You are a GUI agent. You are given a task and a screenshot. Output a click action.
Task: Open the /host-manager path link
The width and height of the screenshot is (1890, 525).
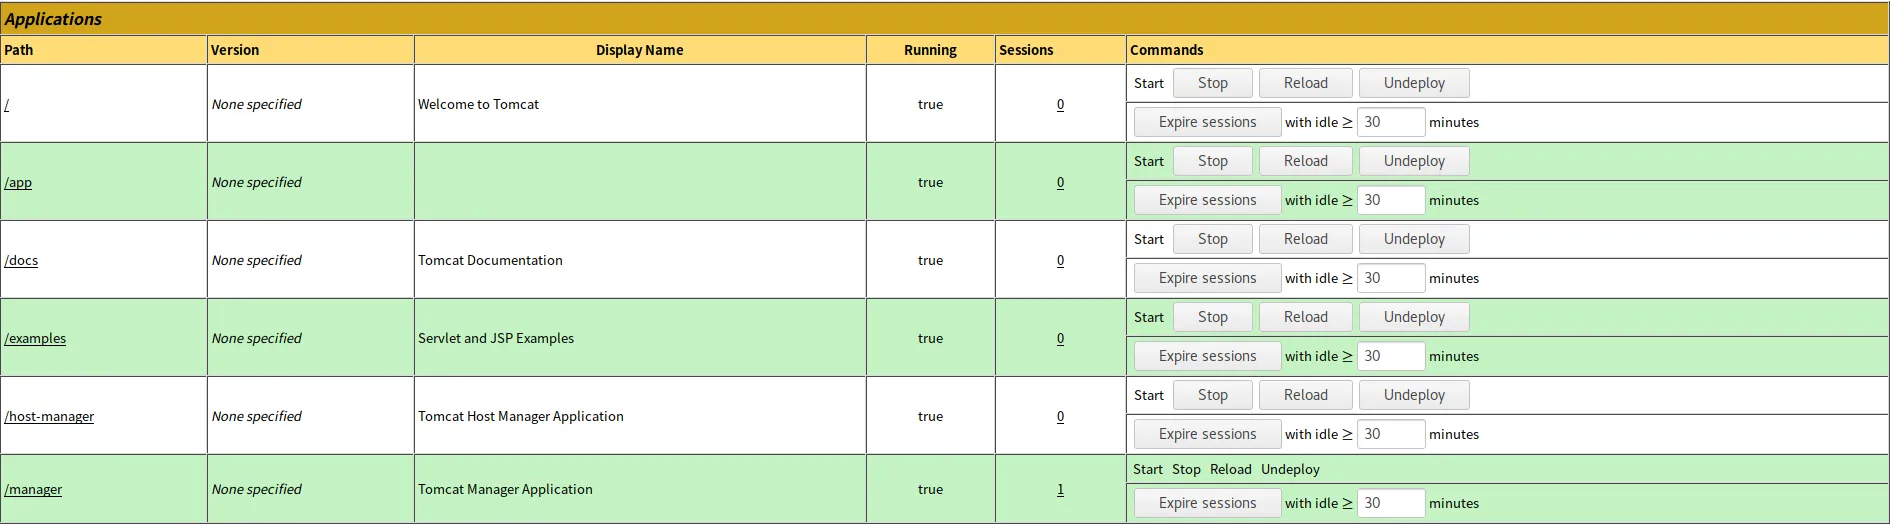point(49,416)
